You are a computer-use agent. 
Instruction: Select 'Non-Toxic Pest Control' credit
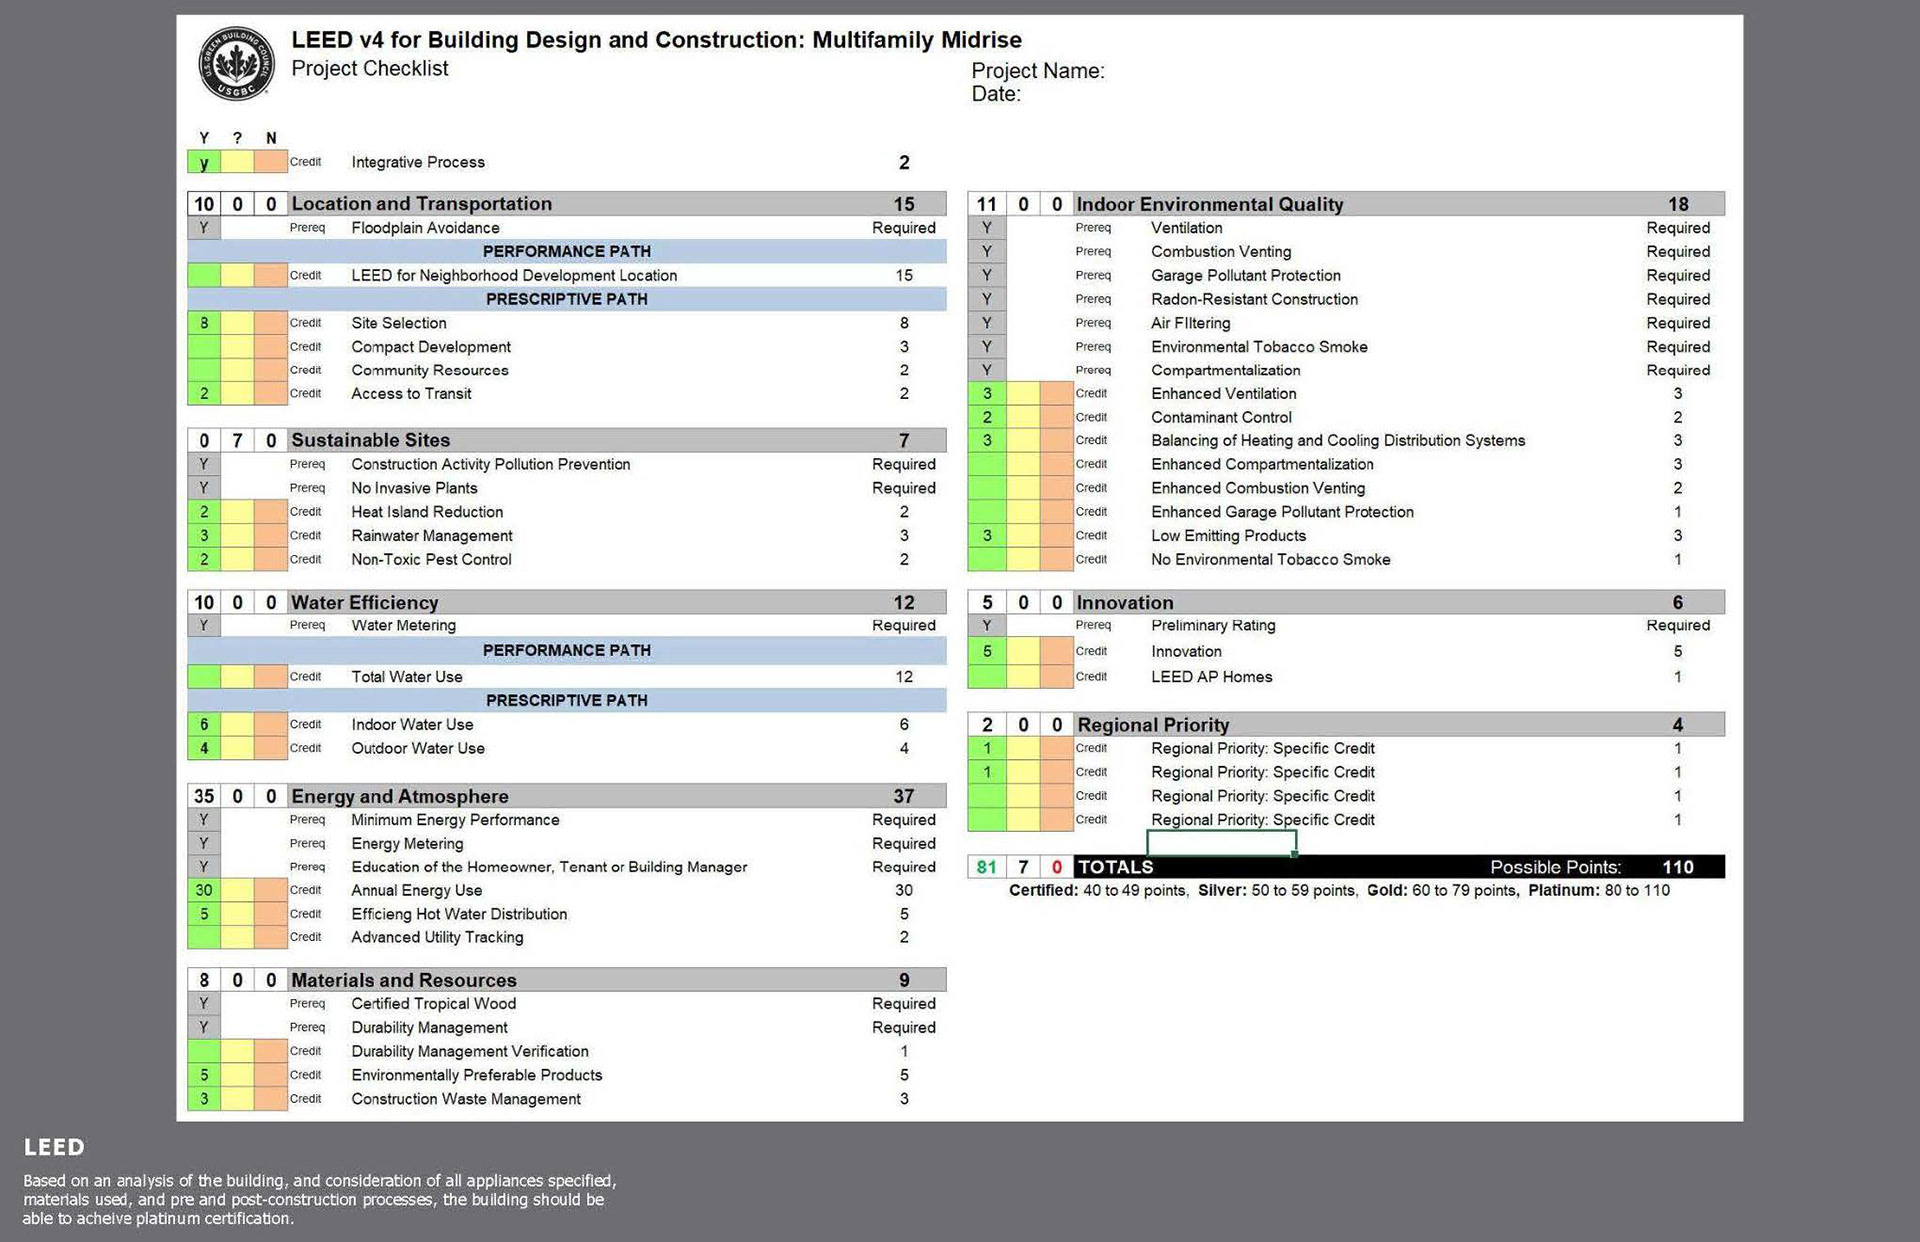point(431,560)
